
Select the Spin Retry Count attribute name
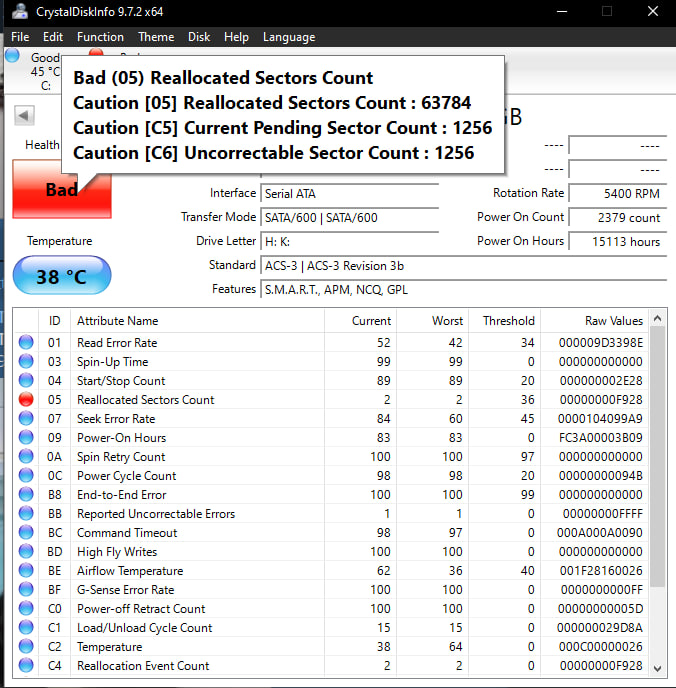(121, 457)
